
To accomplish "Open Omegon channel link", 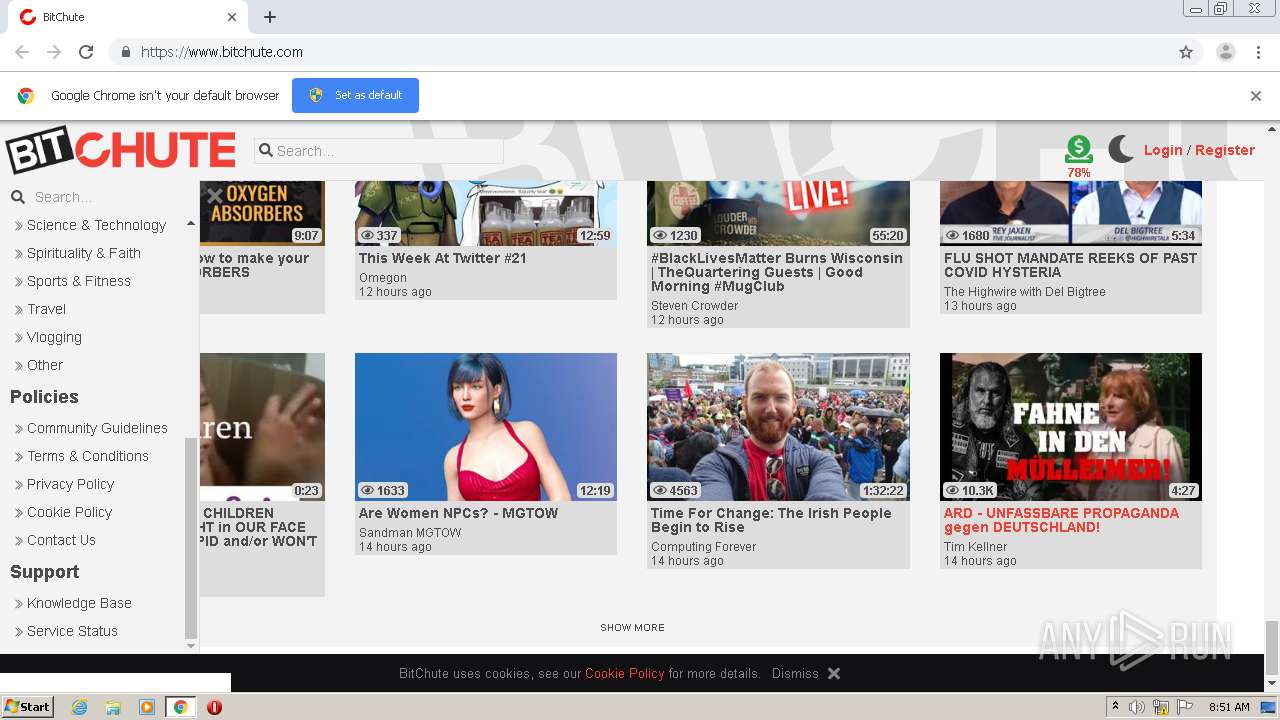I will (383, 278).
